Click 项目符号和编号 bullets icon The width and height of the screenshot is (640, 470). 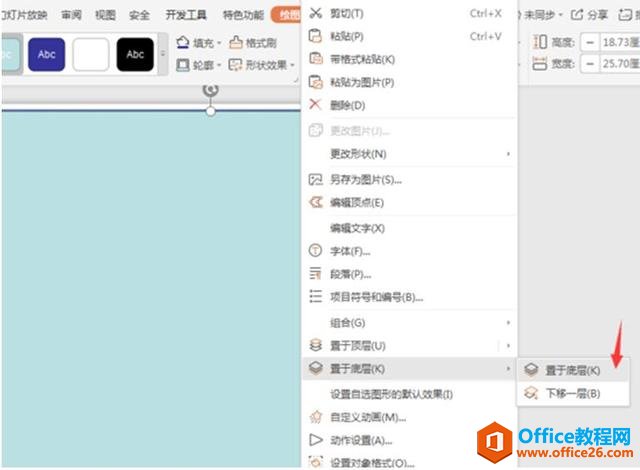[x=316, y=297]
